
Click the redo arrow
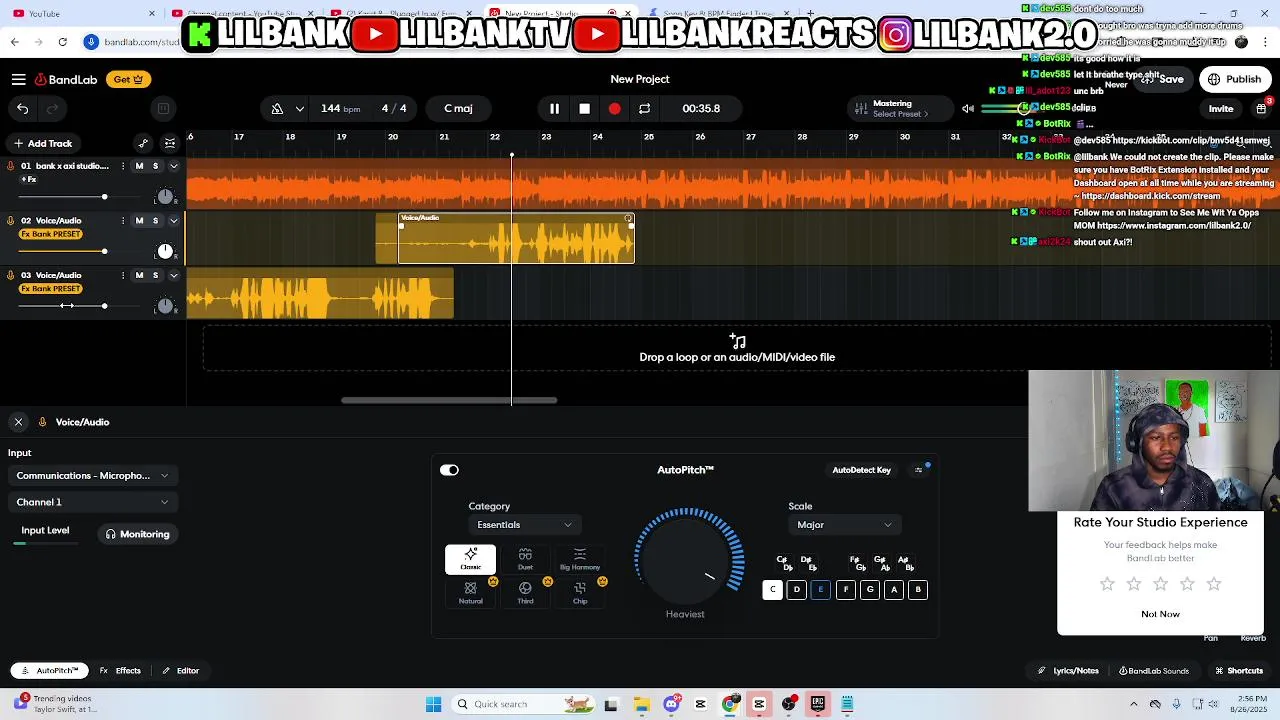(52, 108)
